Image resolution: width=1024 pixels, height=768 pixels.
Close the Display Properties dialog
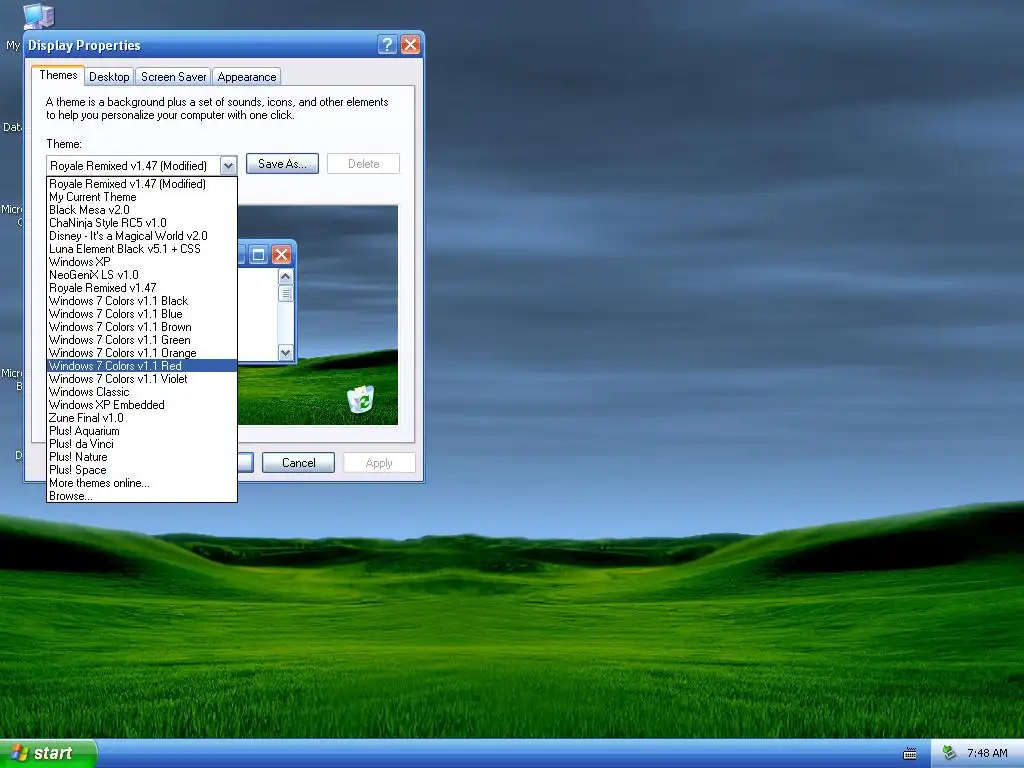click(x=410, y=44)
